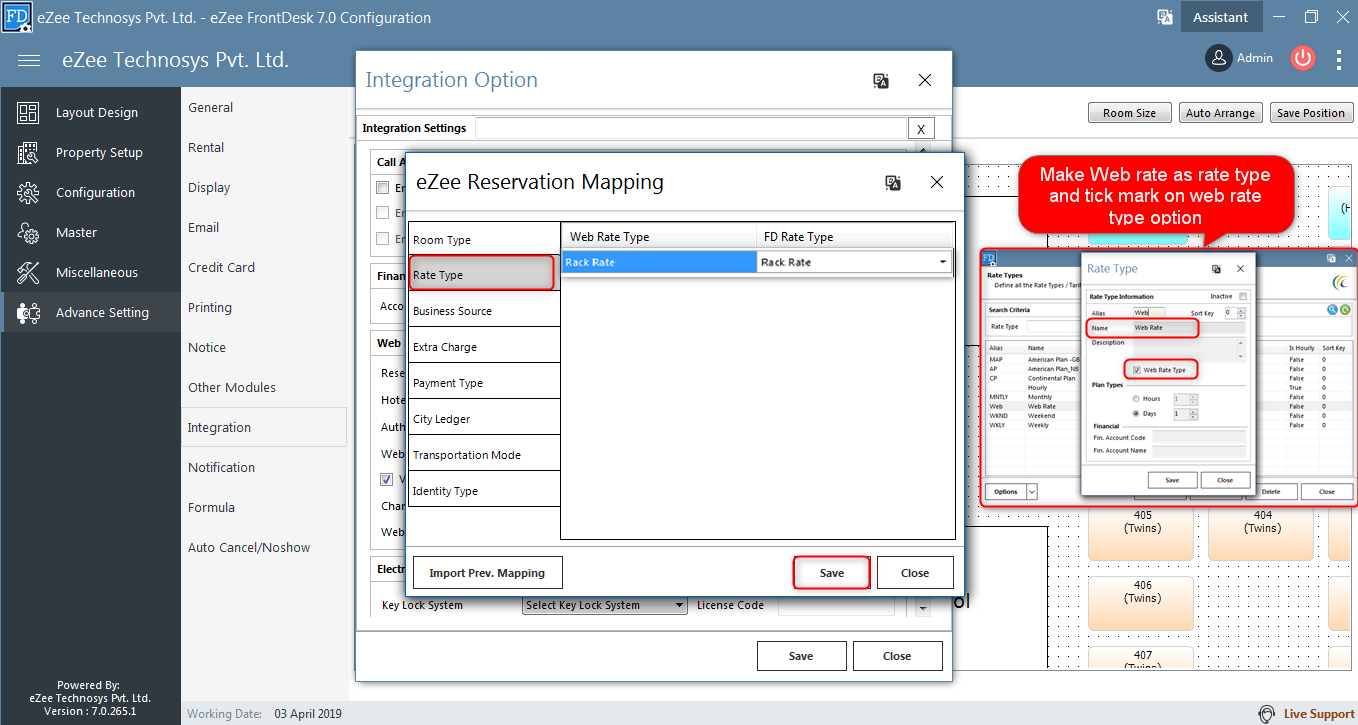Screen dimensions: 1358x725
Task: Select the Transportation Mode mapping tab
Action: point(484,455)
